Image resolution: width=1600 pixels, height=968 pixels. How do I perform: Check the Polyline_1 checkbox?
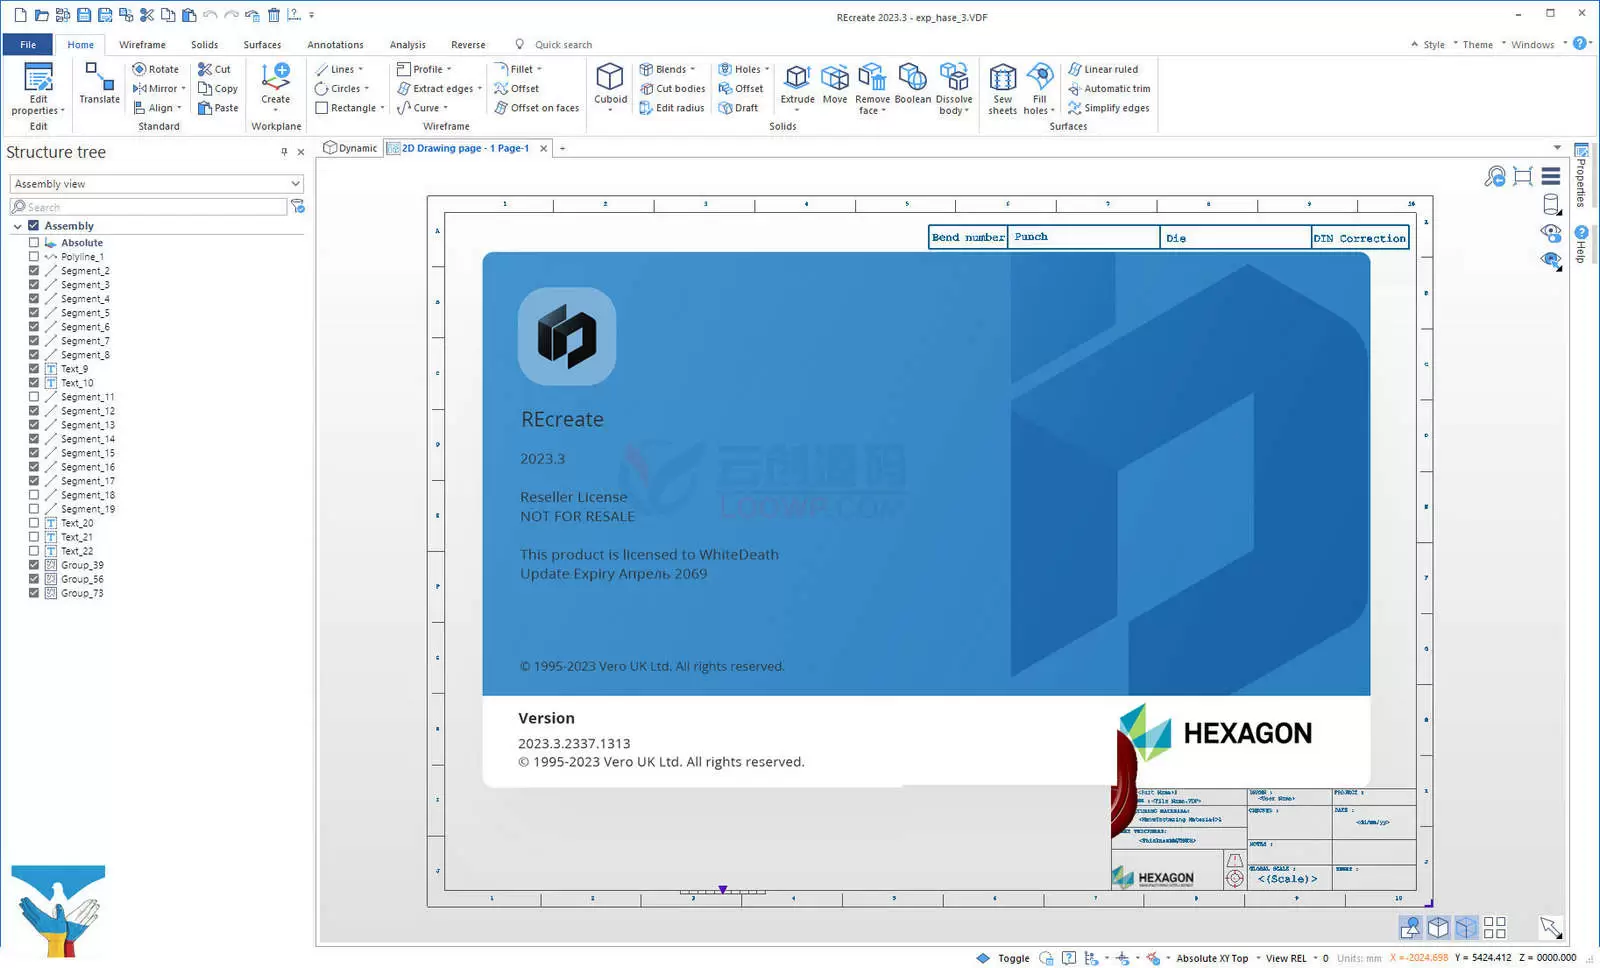34,257
